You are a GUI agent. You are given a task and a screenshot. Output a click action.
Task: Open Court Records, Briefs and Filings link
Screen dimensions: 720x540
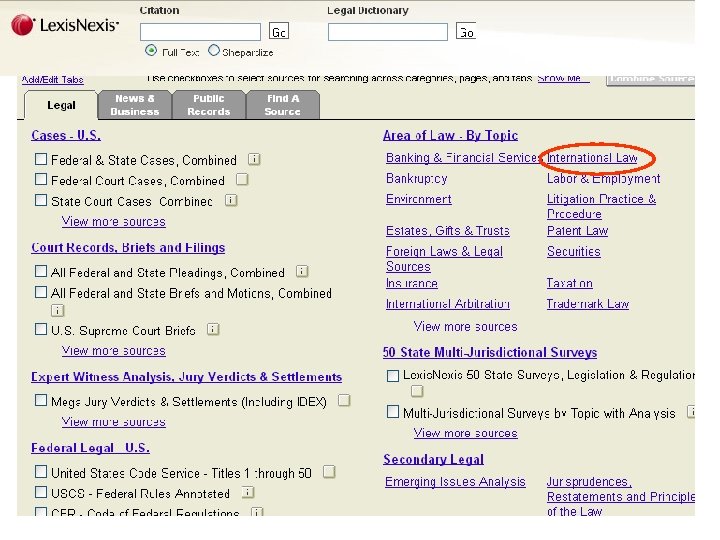128,248
